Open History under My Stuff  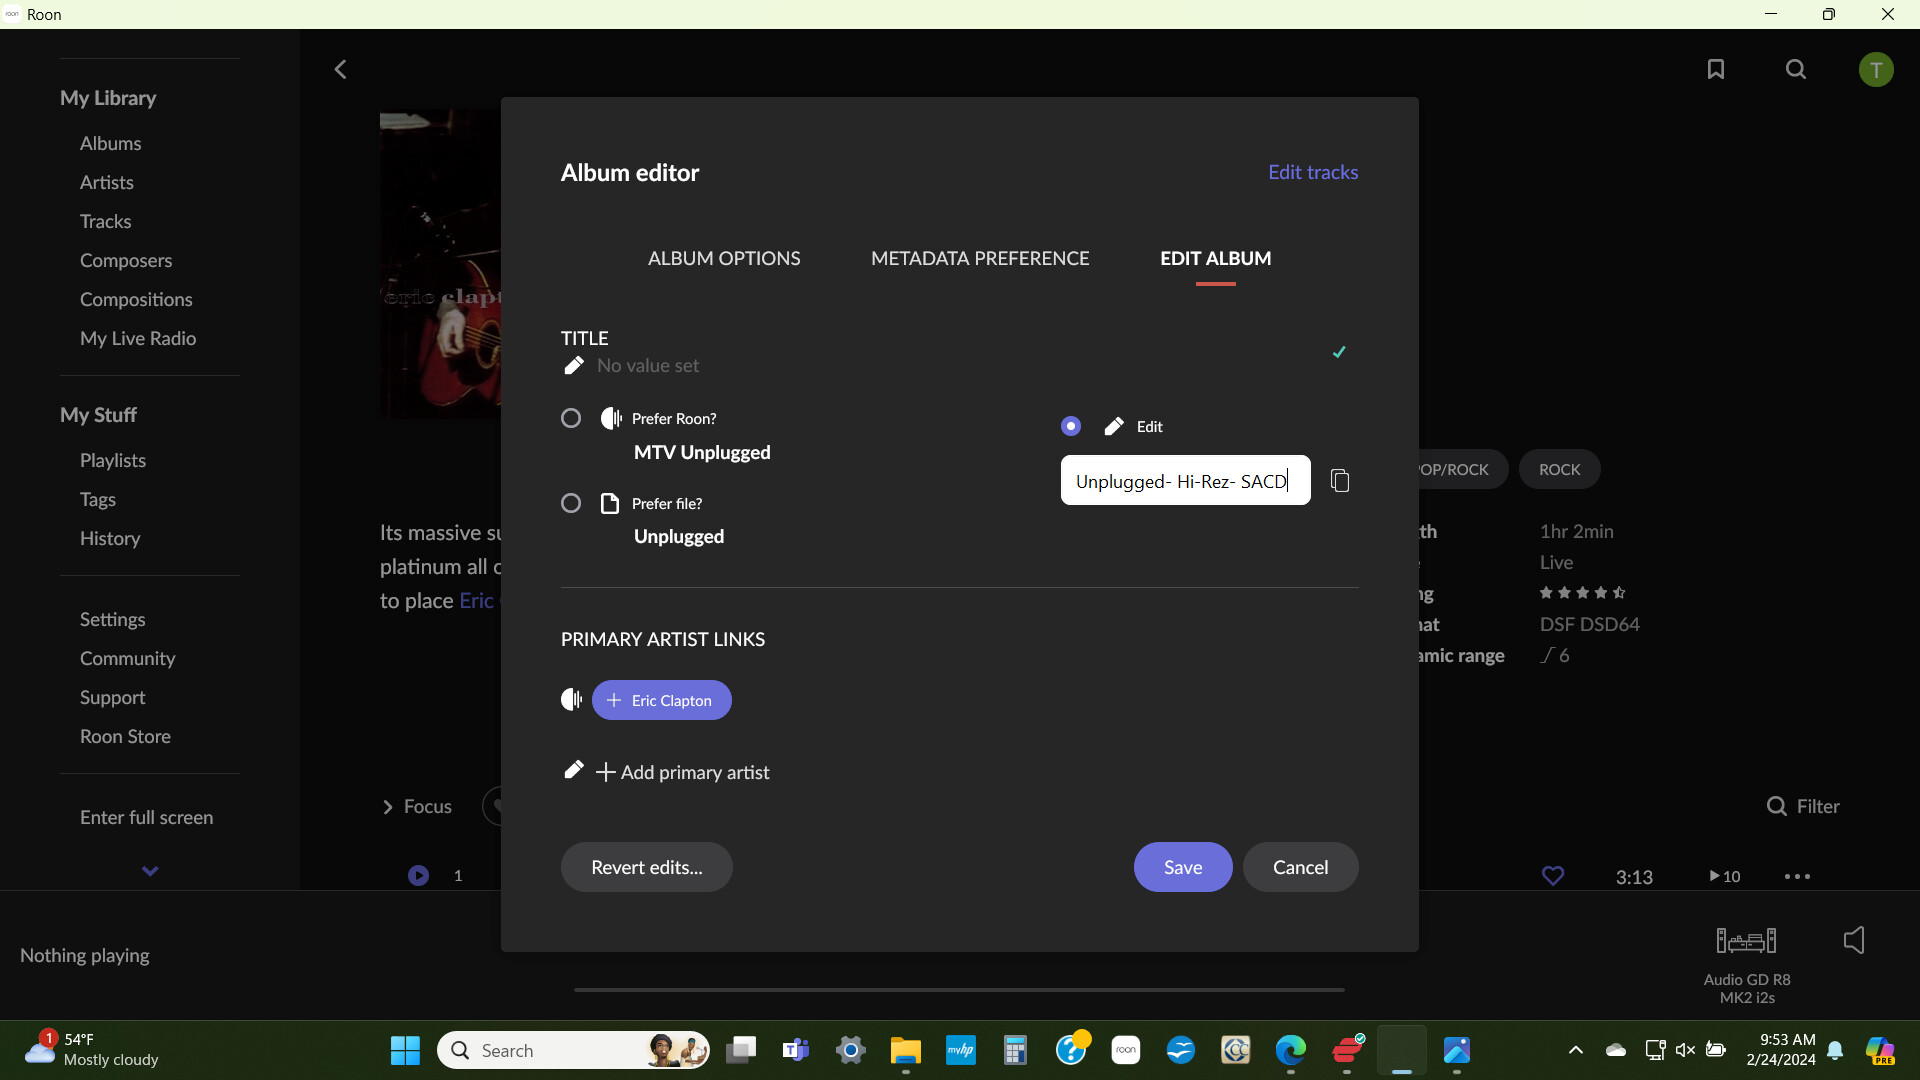110,538
